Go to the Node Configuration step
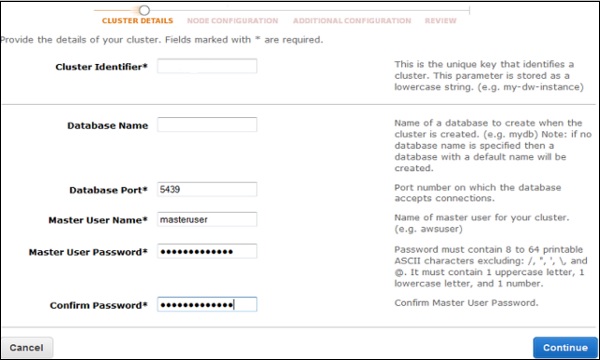 233,21
